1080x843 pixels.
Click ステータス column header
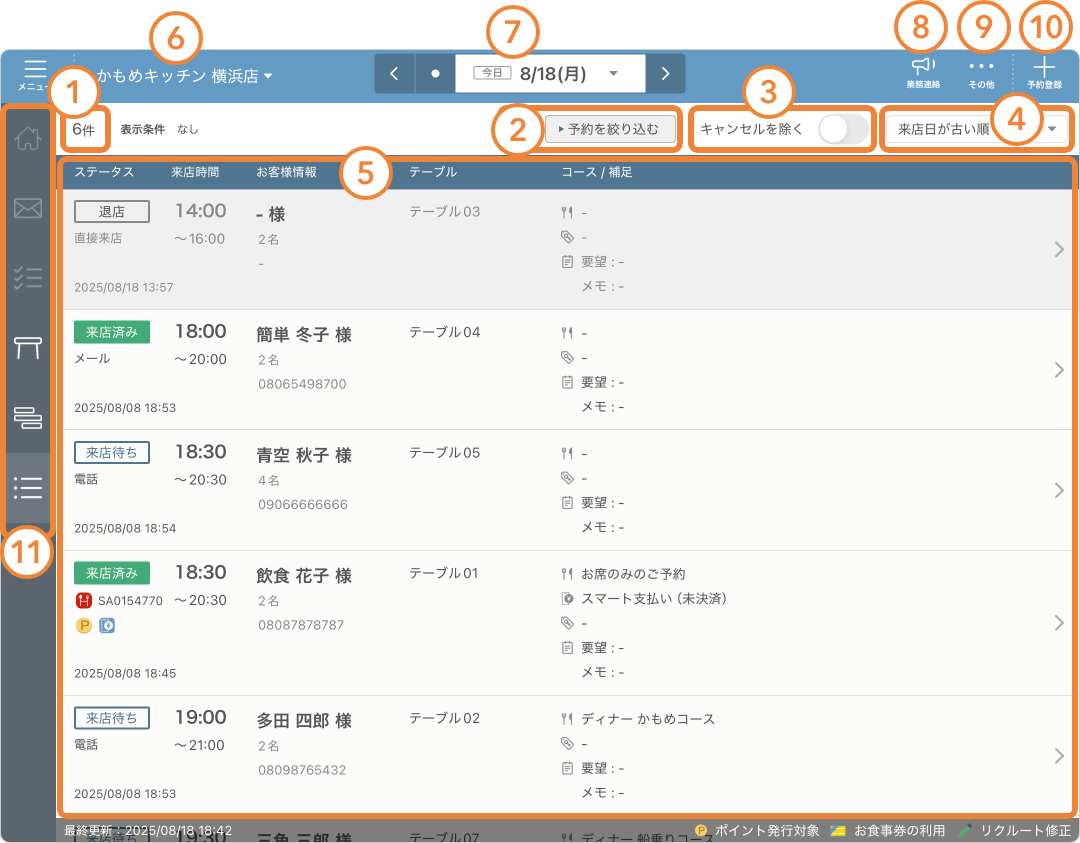(104, 172)
